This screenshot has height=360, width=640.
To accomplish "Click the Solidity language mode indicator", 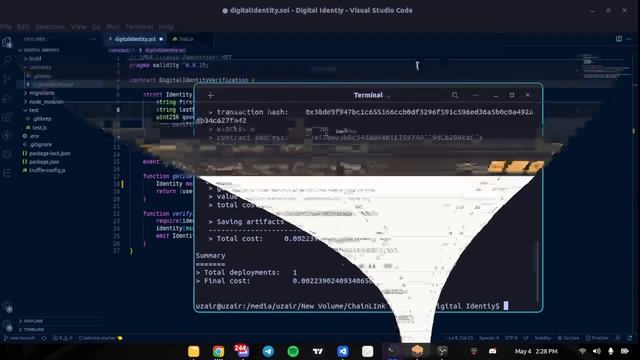I will pos(542,338).
